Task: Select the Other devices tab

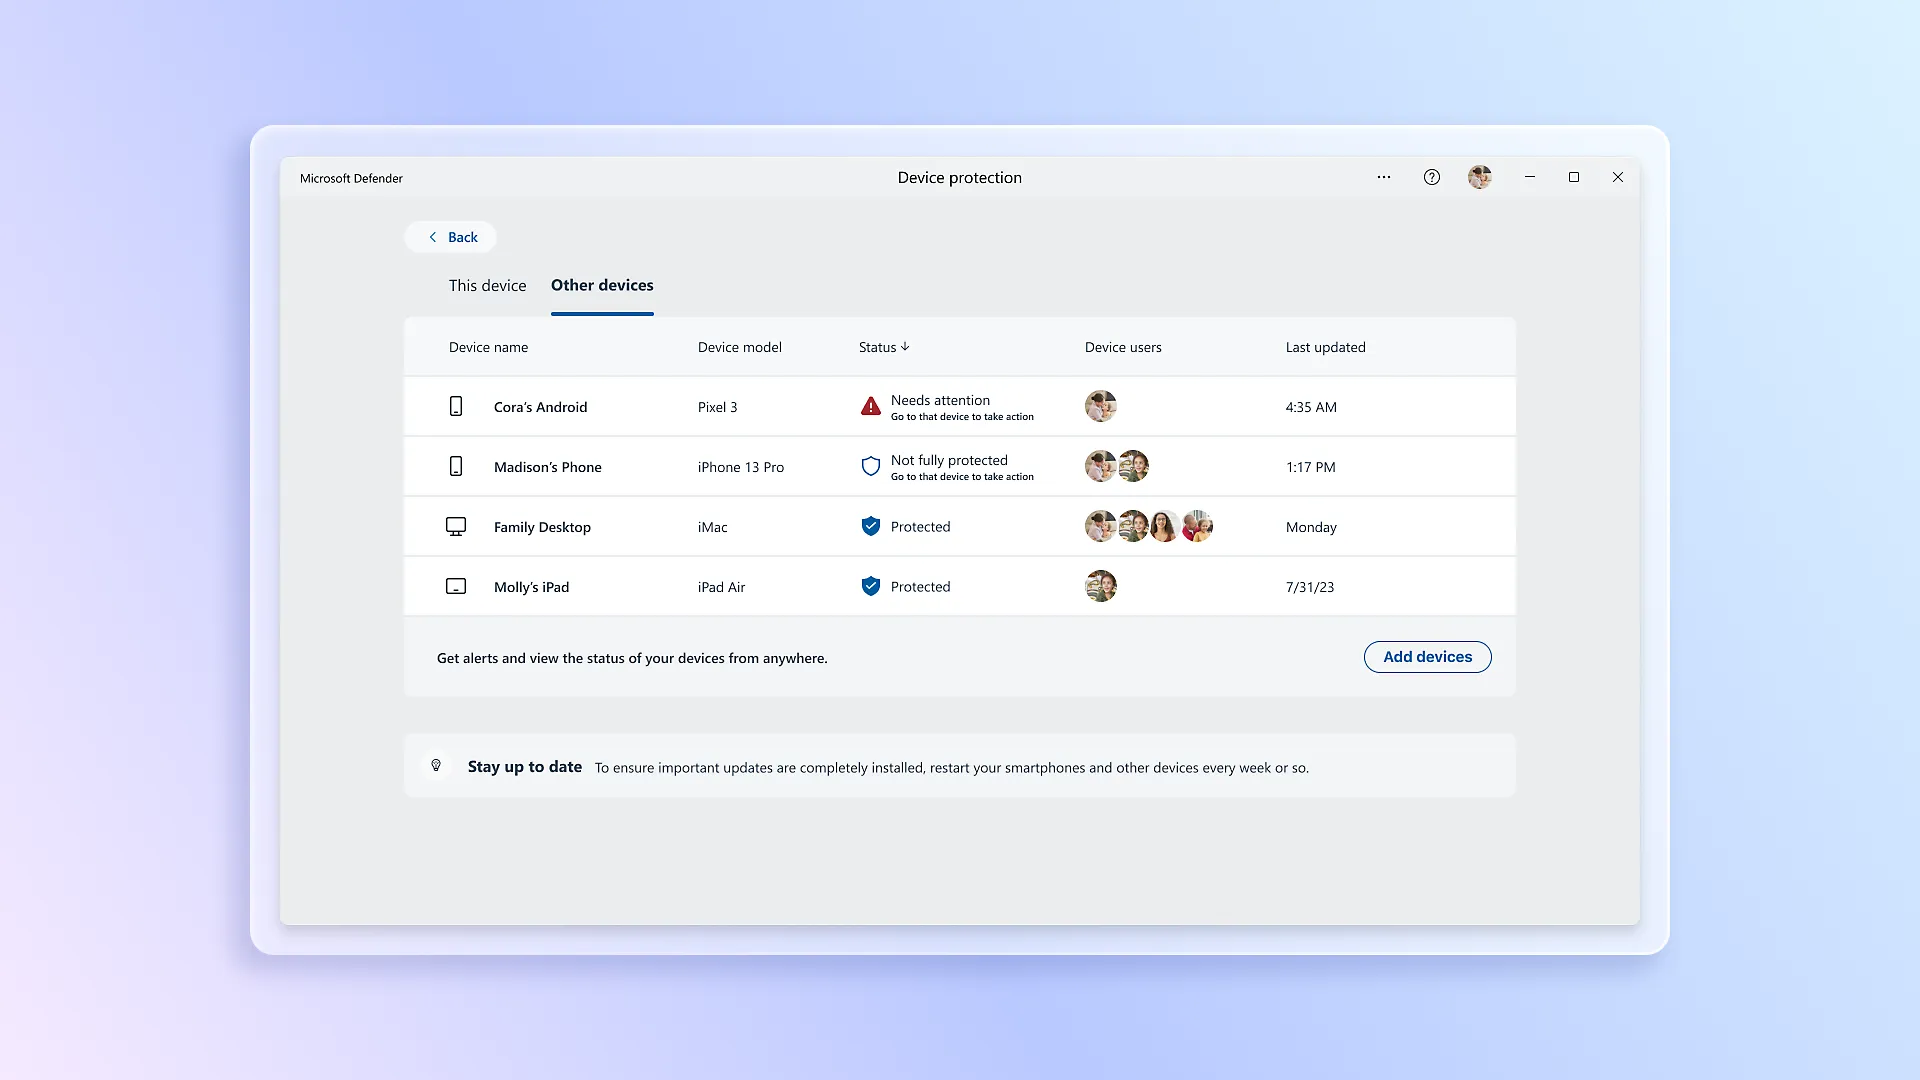Action: tap(602, 286)
